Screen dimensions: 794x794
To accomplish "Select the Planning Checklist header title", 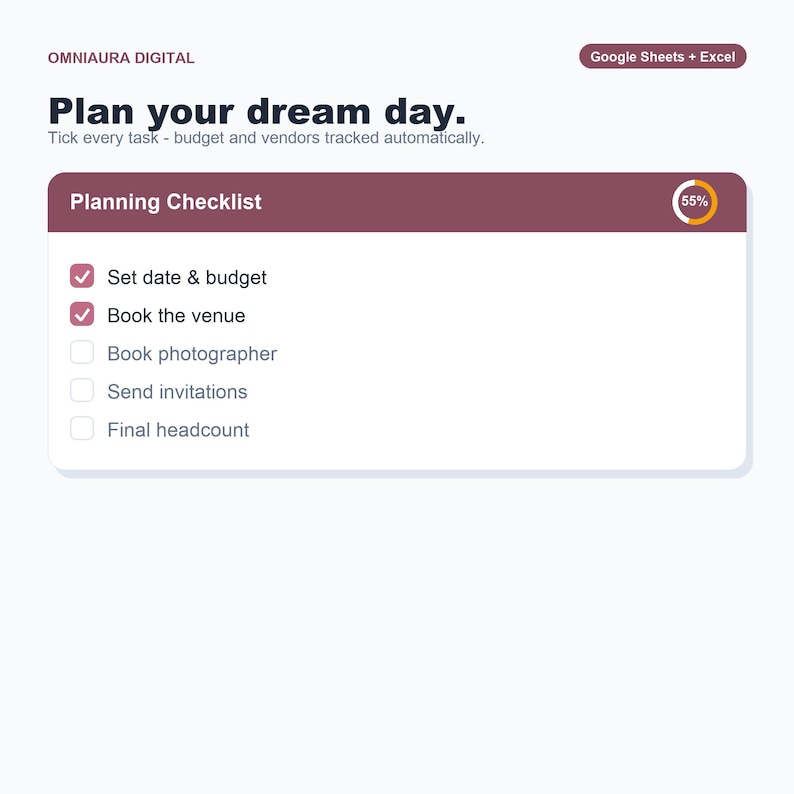I will (x=166, y=202).
